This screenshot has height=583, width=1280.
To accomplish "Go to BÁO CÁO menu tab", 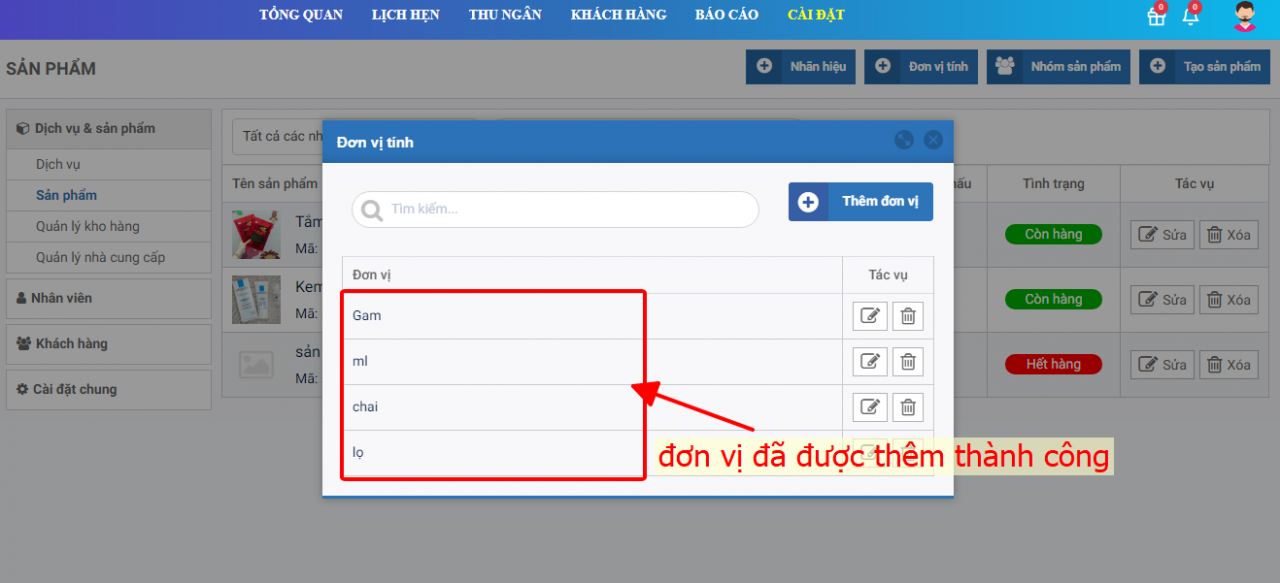I will tap(726, 15).
